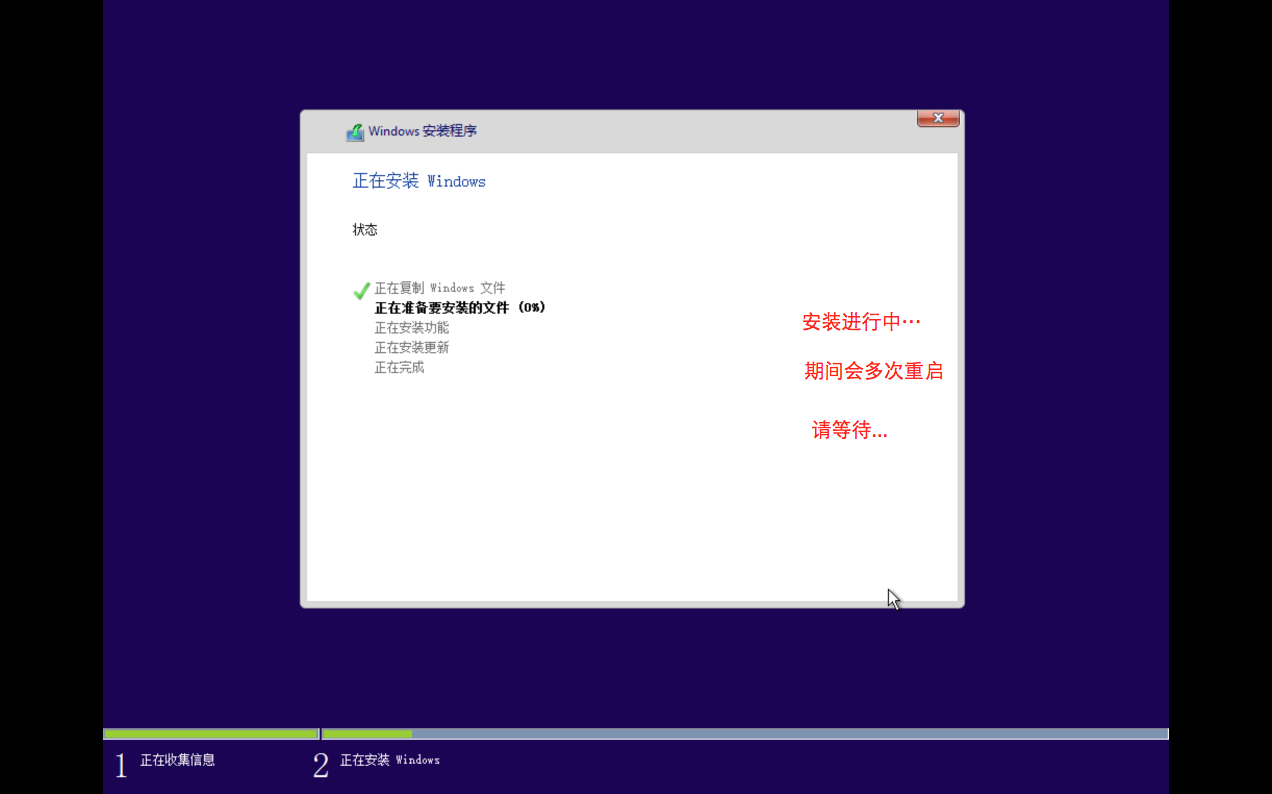The height and width of the screenshot is (794, 1272).
Task: Select the 正在复制 Windows 文件 status line
Action: click(440, 288)
